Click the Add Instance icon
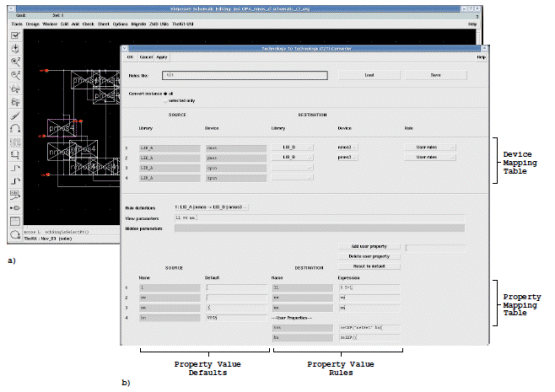555x392 pixels. [x=15, y=155]
